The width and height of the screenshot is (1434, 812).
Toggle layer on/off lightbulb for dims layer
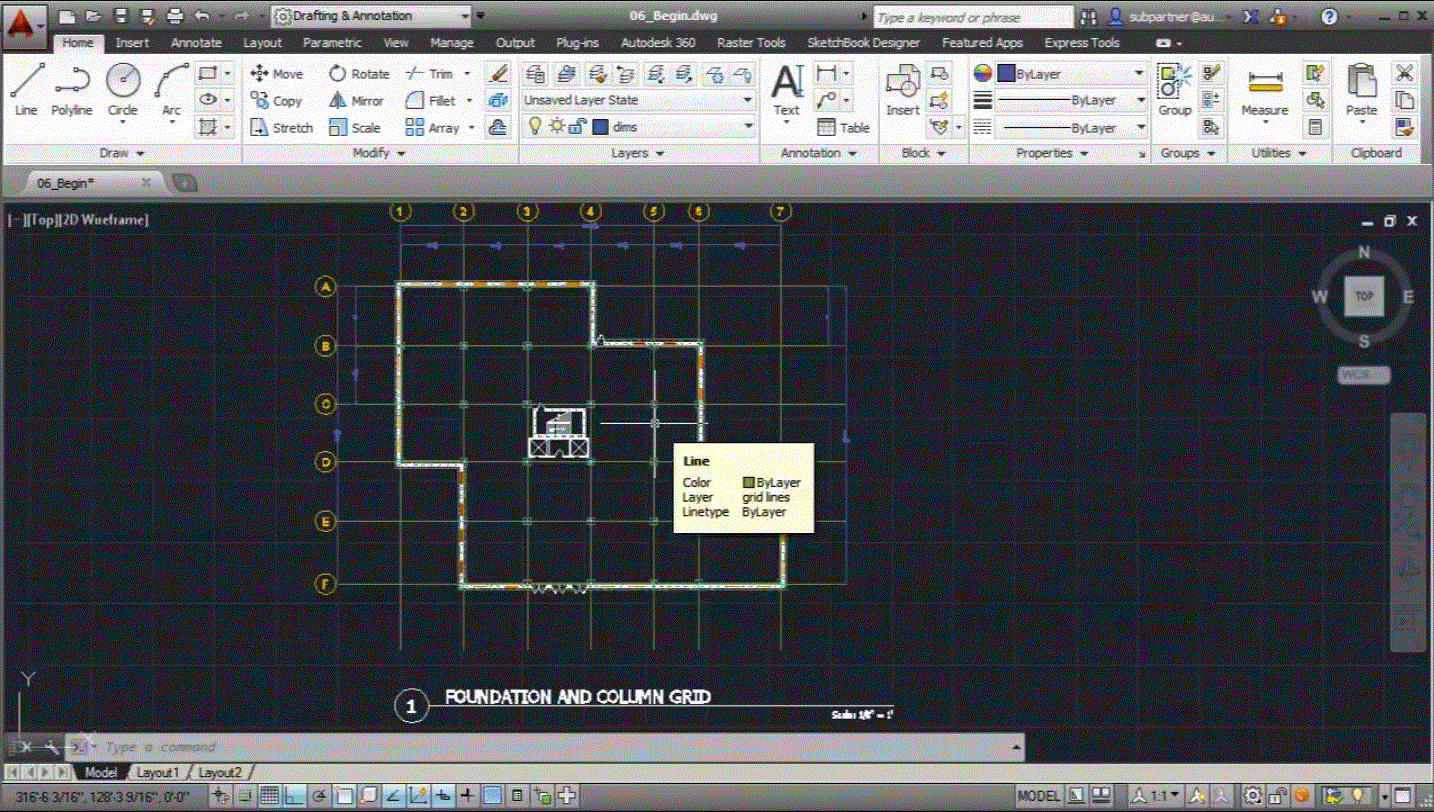point(535,127)
